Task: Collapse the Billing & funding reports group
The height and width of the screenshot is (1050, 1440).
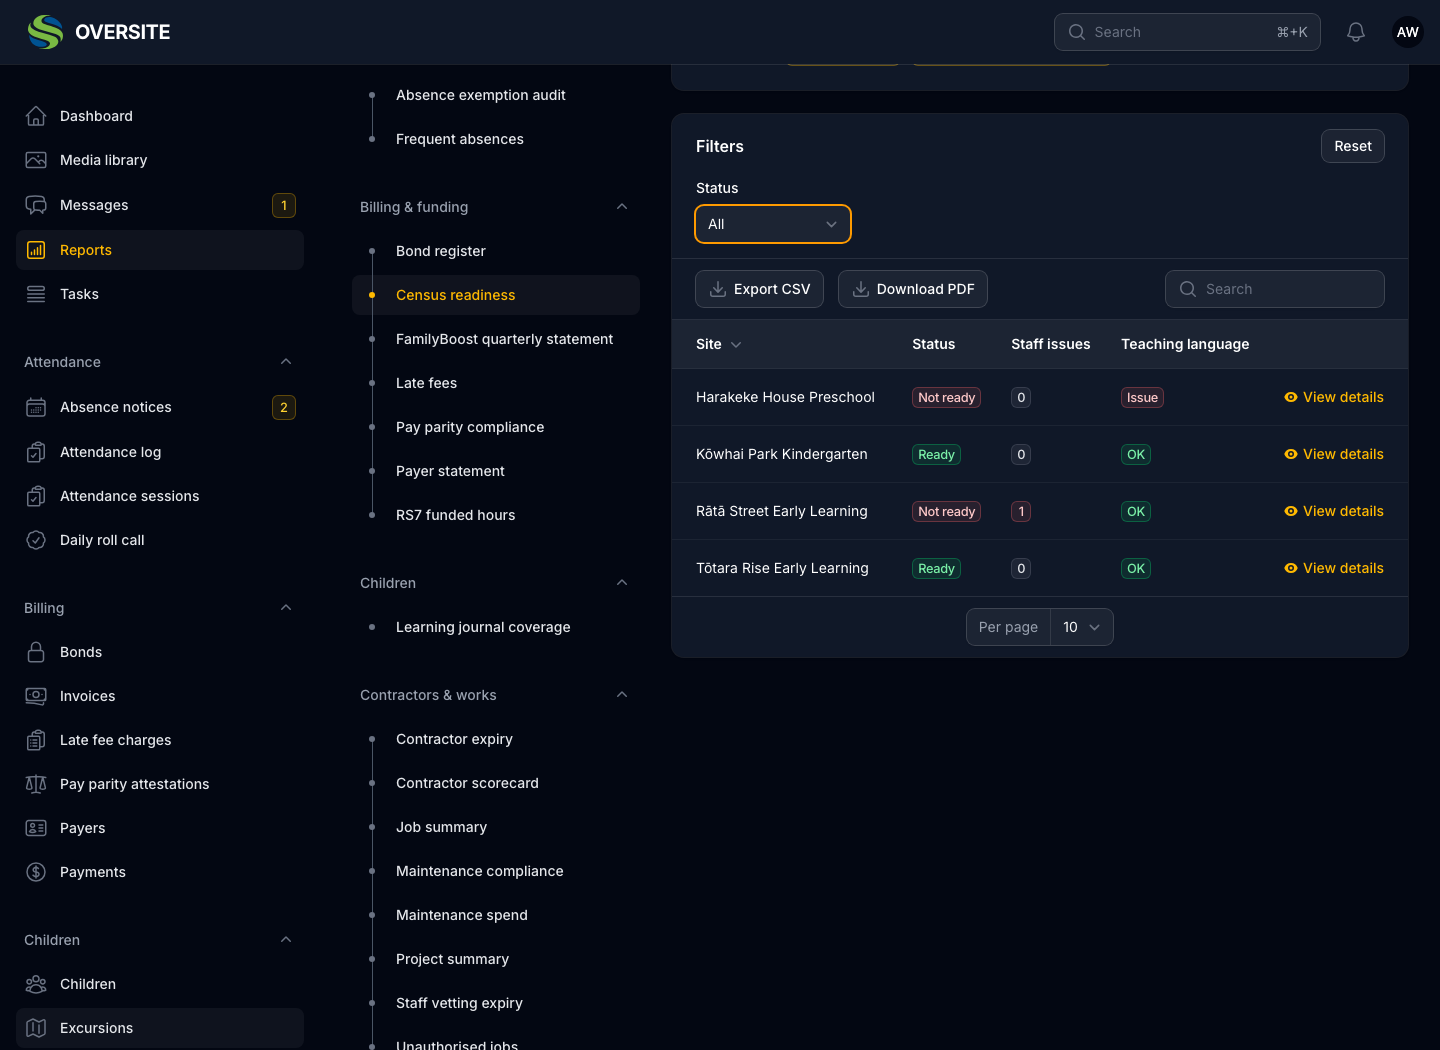Action: 622,207
